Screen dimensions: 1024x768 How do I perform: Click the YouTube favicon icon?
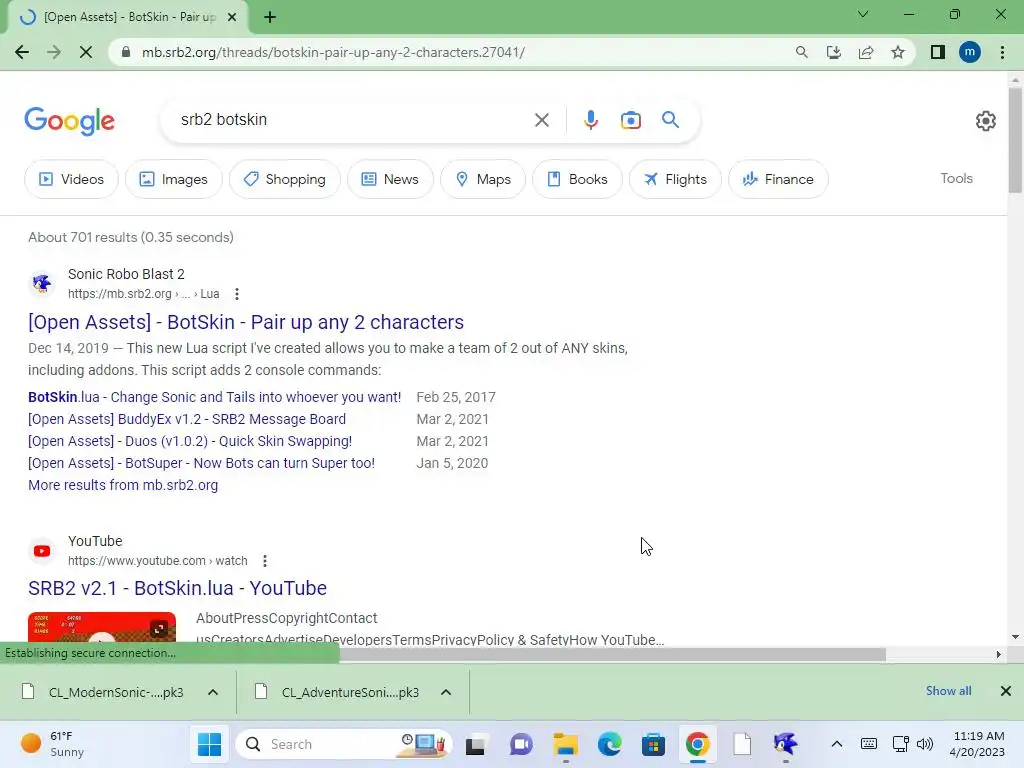[42, 551]
